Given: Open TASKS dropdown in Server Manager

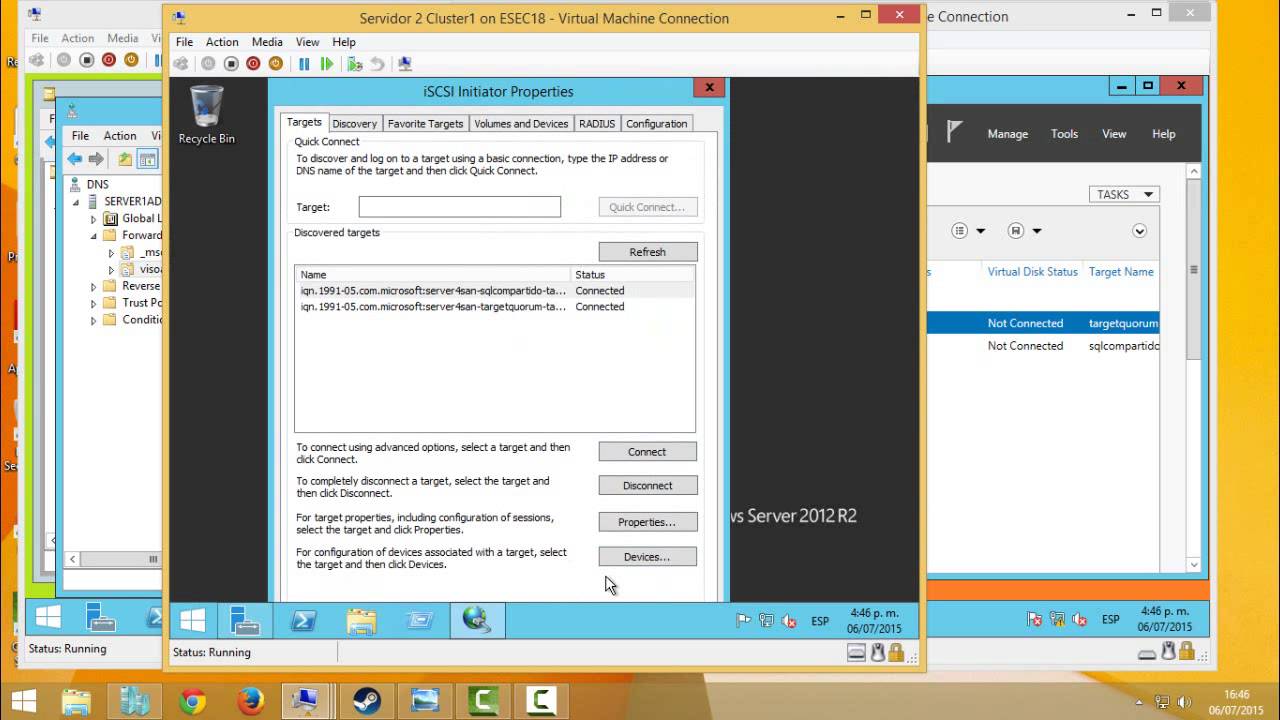Looking at the screenshot, I should click(1124, 194).
